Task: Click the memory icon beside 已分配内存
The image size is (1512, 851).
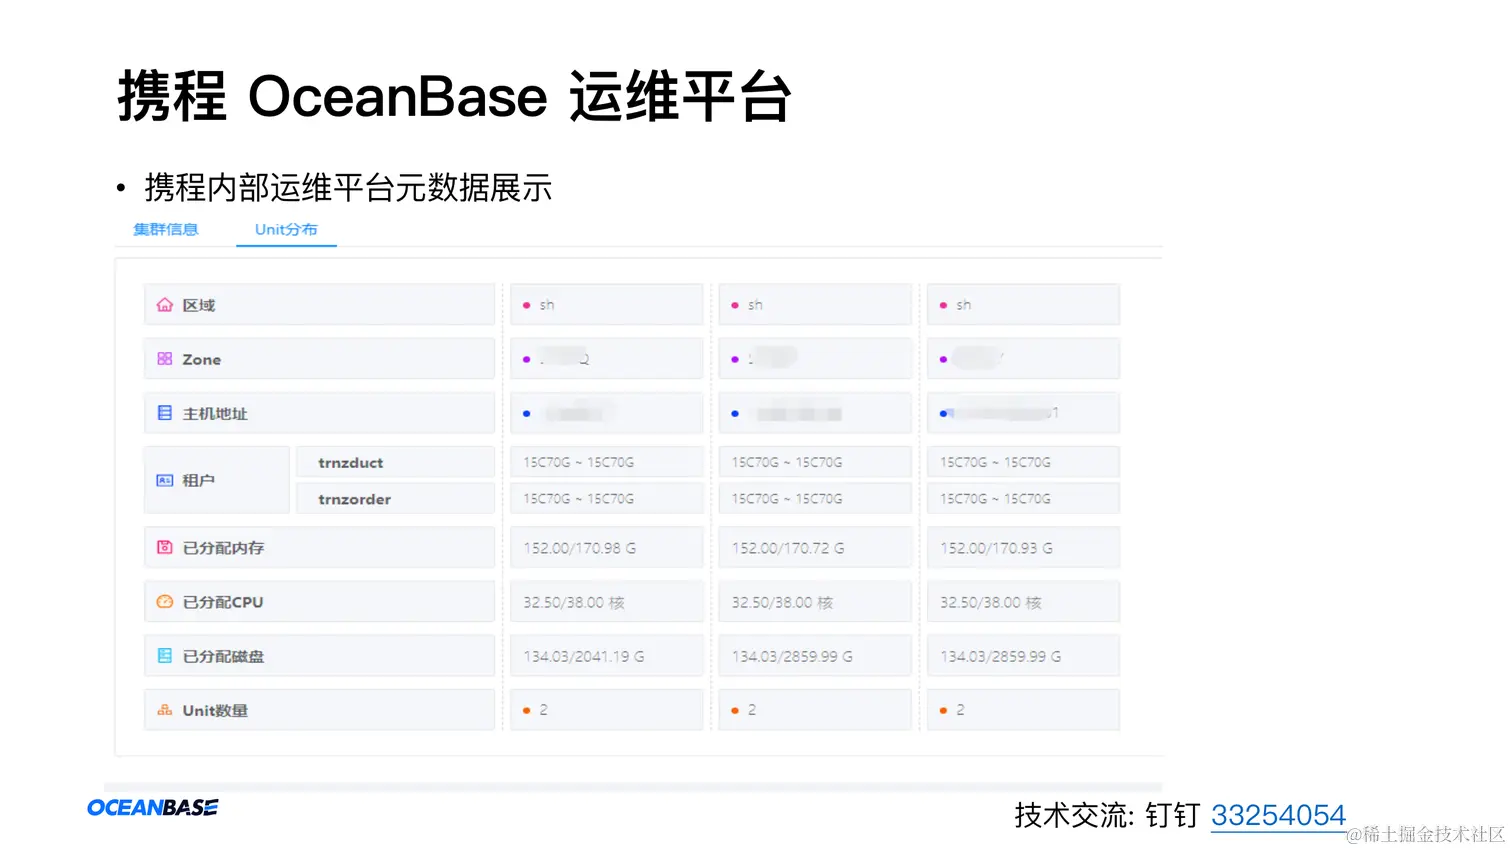Action: (x=165, y=548)
